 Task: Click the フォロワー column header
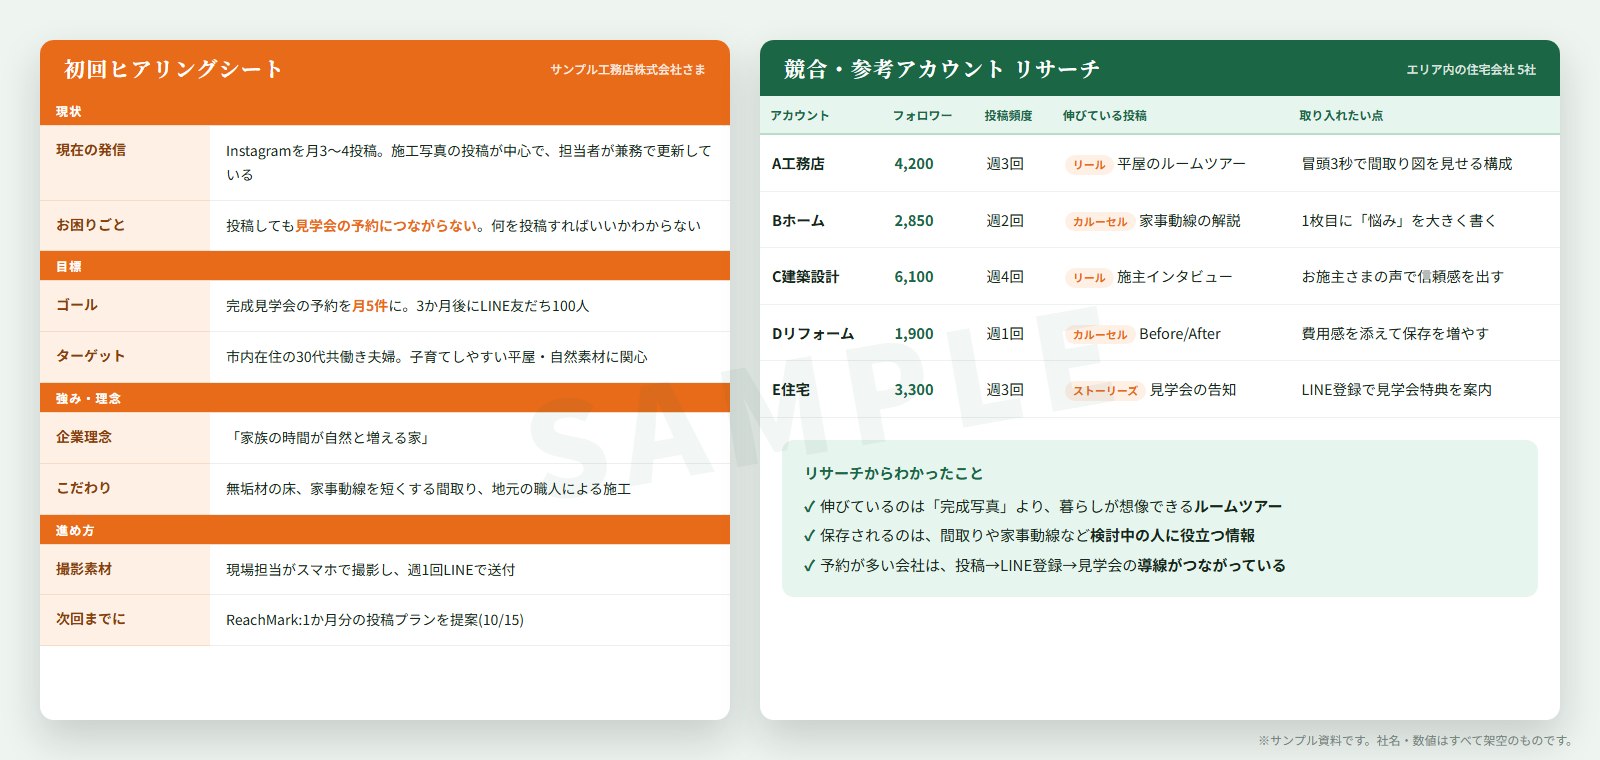coord(923,116)
